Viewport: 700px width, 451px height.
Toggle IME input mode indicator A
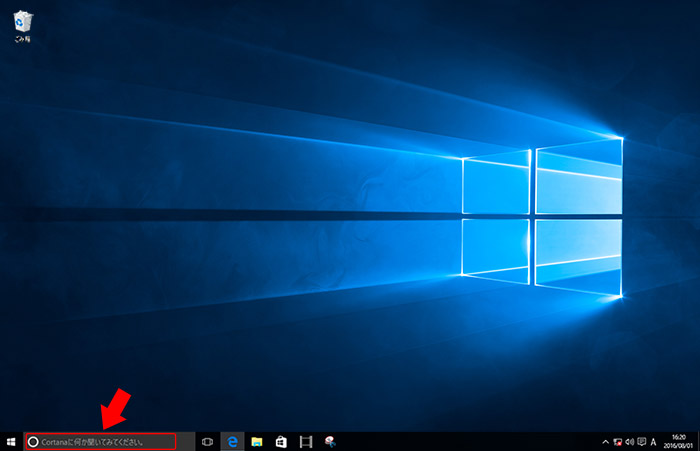(654, 442)
